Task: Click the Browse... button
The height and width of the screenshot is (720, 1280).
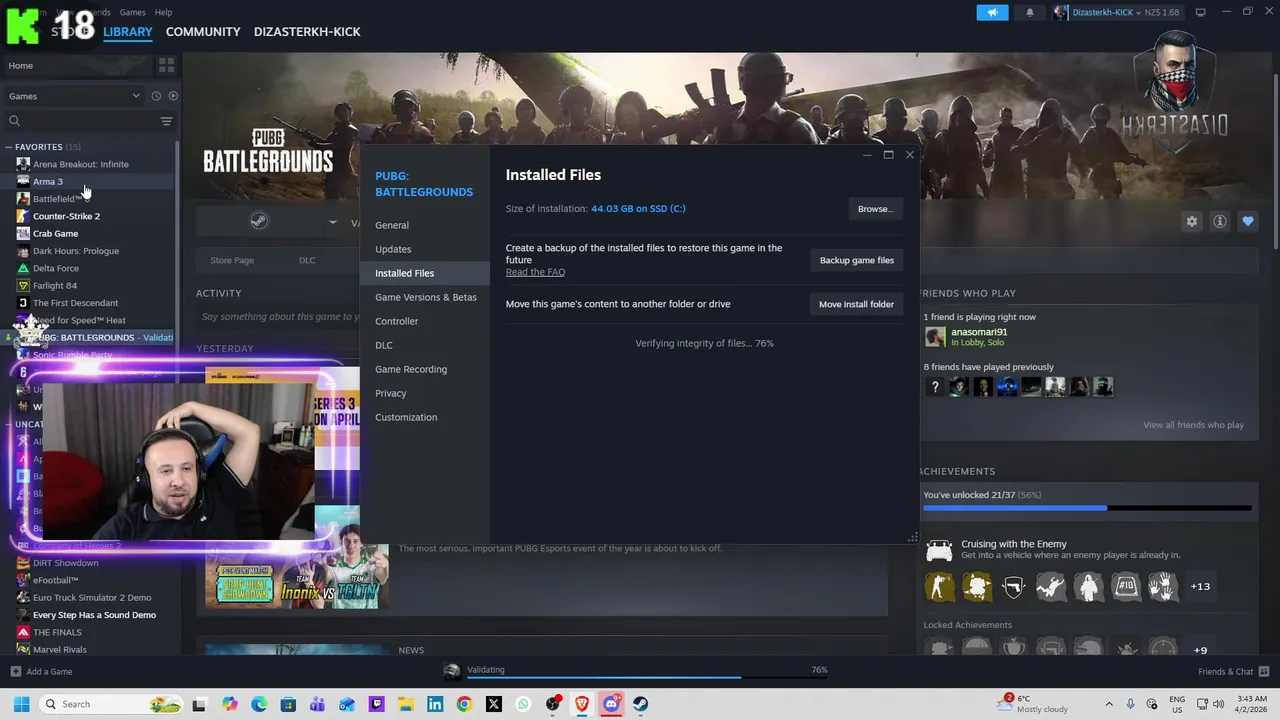Action: click(x=875, y=209)
